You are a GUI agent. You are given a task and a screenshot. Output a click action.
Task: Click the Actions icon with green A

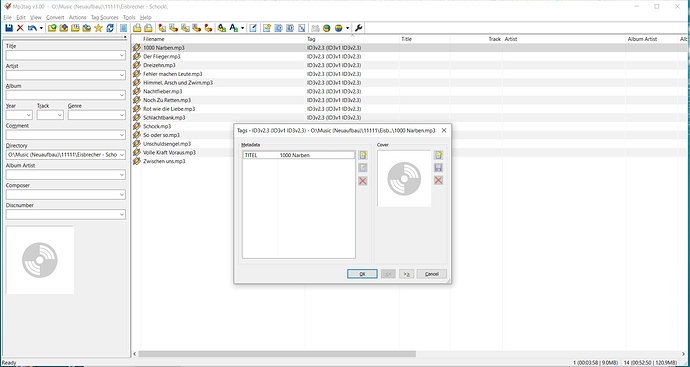tap(222, 28)
